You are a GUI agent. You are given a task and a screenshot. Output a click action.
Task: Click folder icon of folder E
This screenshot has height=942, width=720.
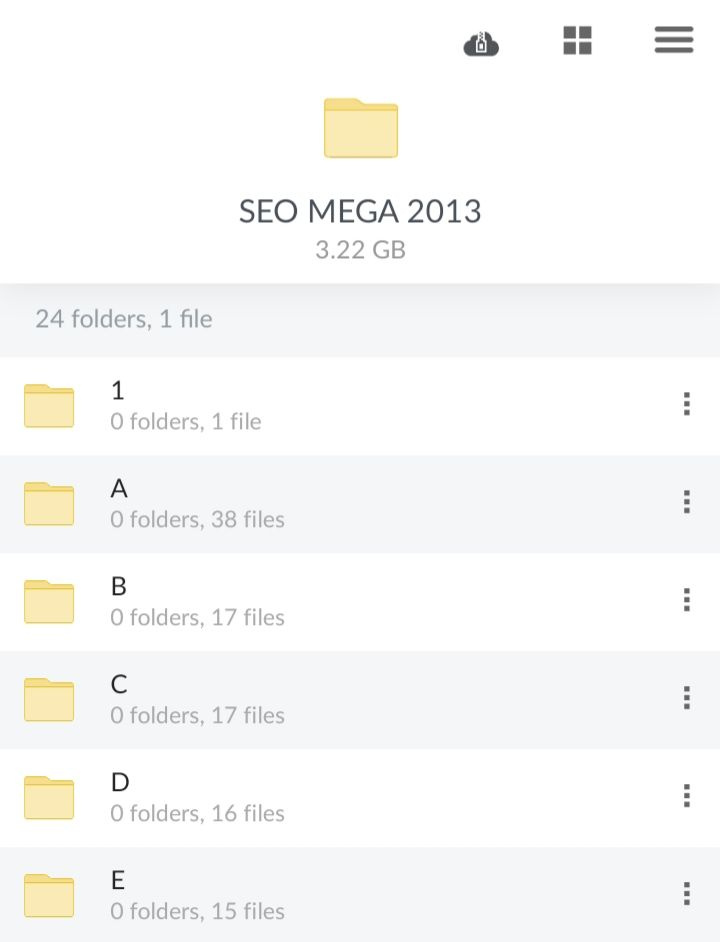point(49,895)
